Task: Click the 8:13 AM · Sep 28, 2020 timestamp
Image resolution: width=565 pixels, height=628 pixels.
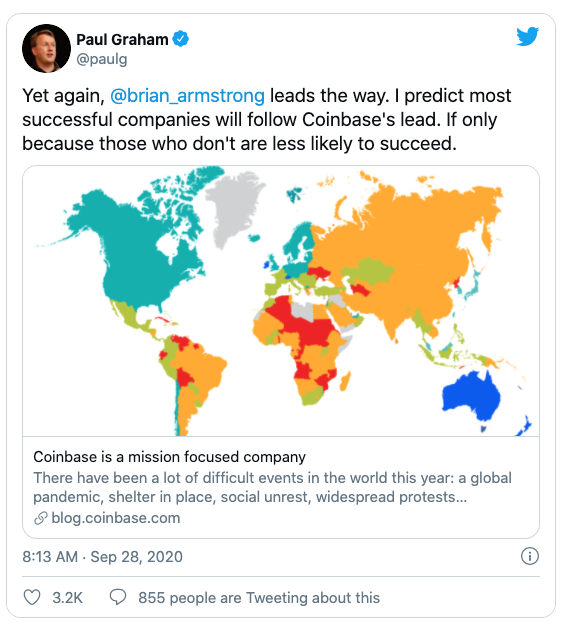Action: [x=103, y=557]
